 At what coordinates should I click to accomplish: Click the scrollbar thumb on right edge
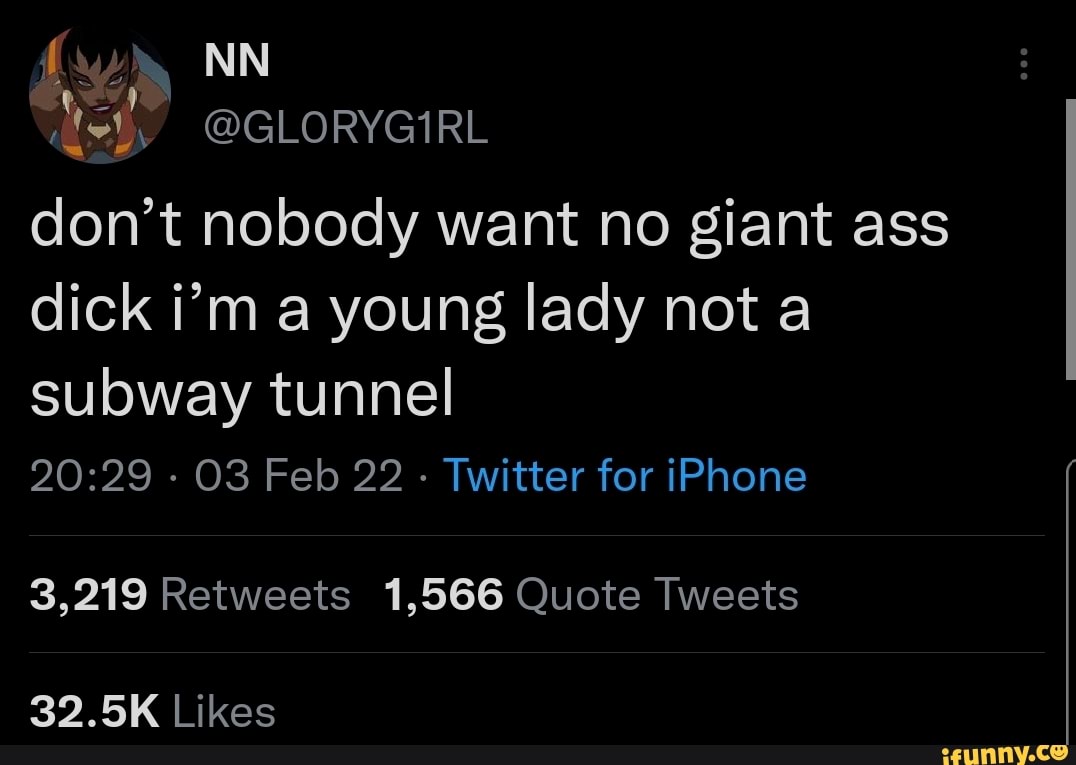tap(1070, 240)
